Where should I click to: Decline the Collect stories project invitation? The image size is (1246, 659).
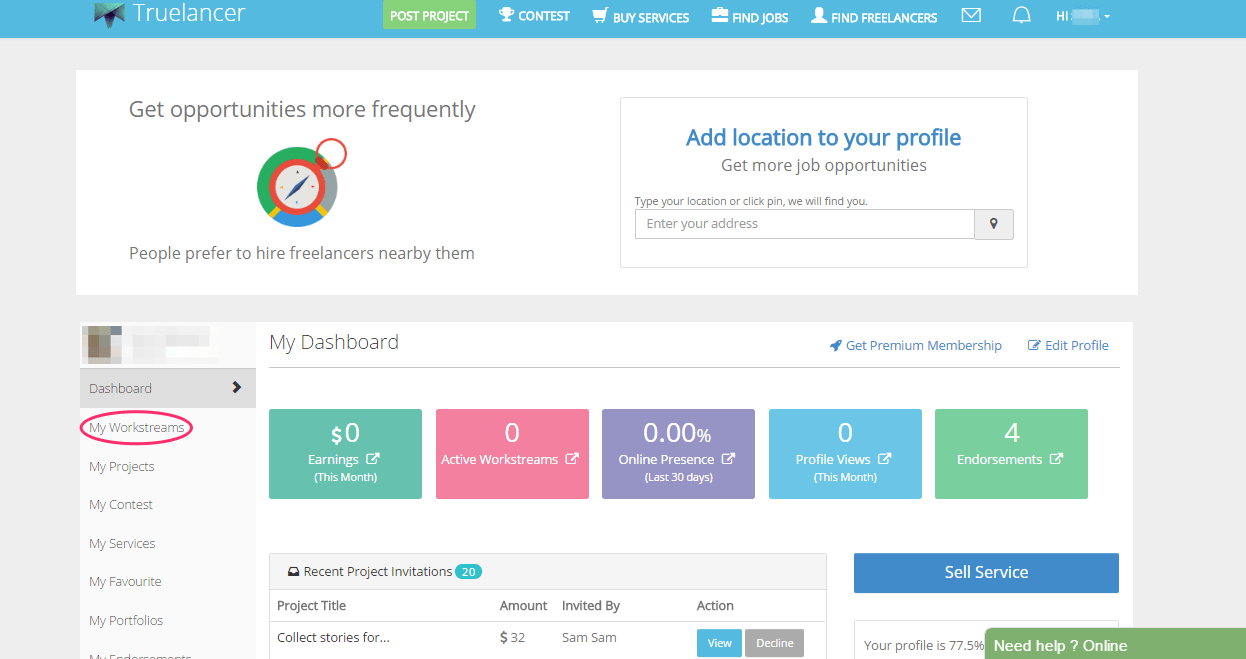pos(774,643)
